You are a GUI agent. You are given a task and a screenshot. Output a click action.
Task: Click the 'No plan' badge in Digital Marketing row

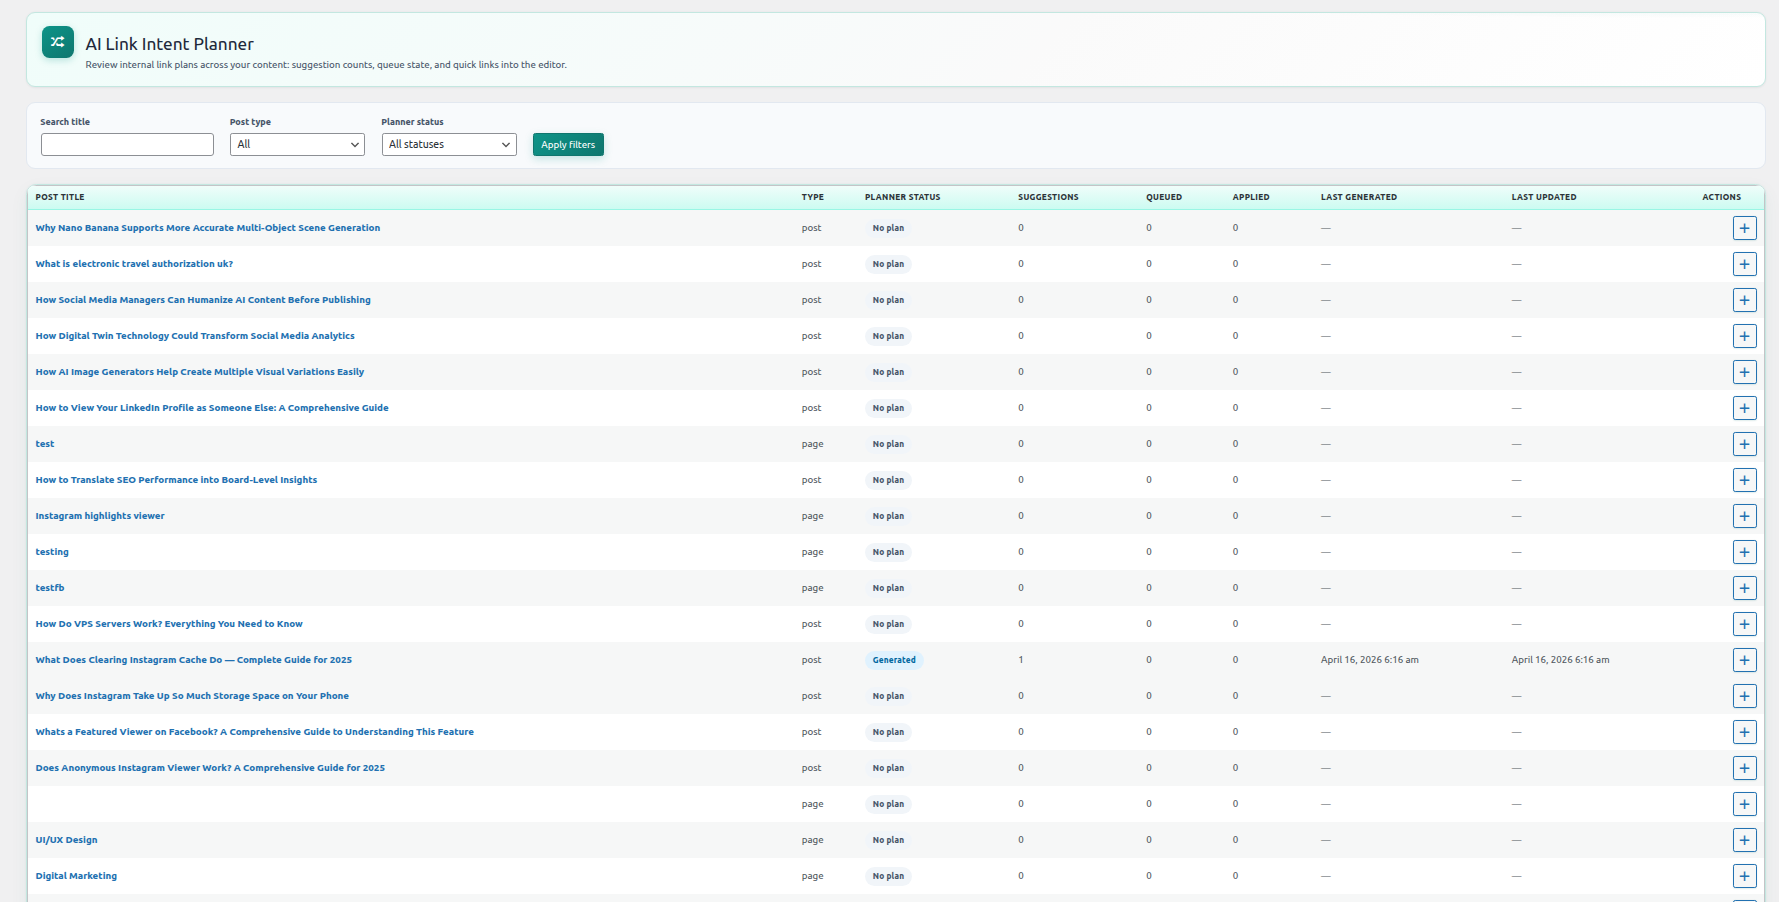click(888, 876)
